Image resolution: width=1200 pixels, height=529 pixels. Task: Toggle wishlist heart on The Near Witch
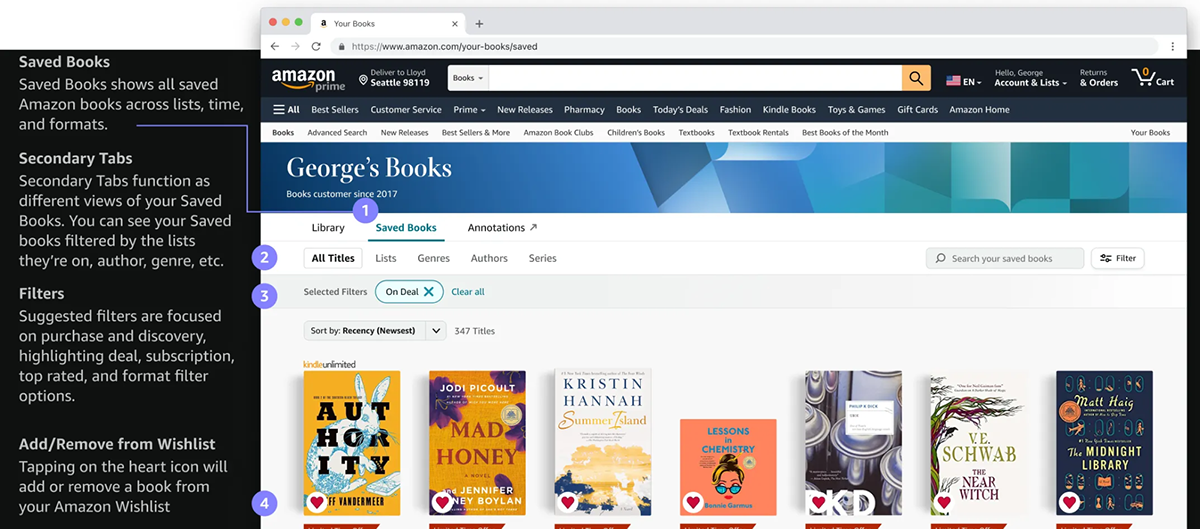point(944,502)
